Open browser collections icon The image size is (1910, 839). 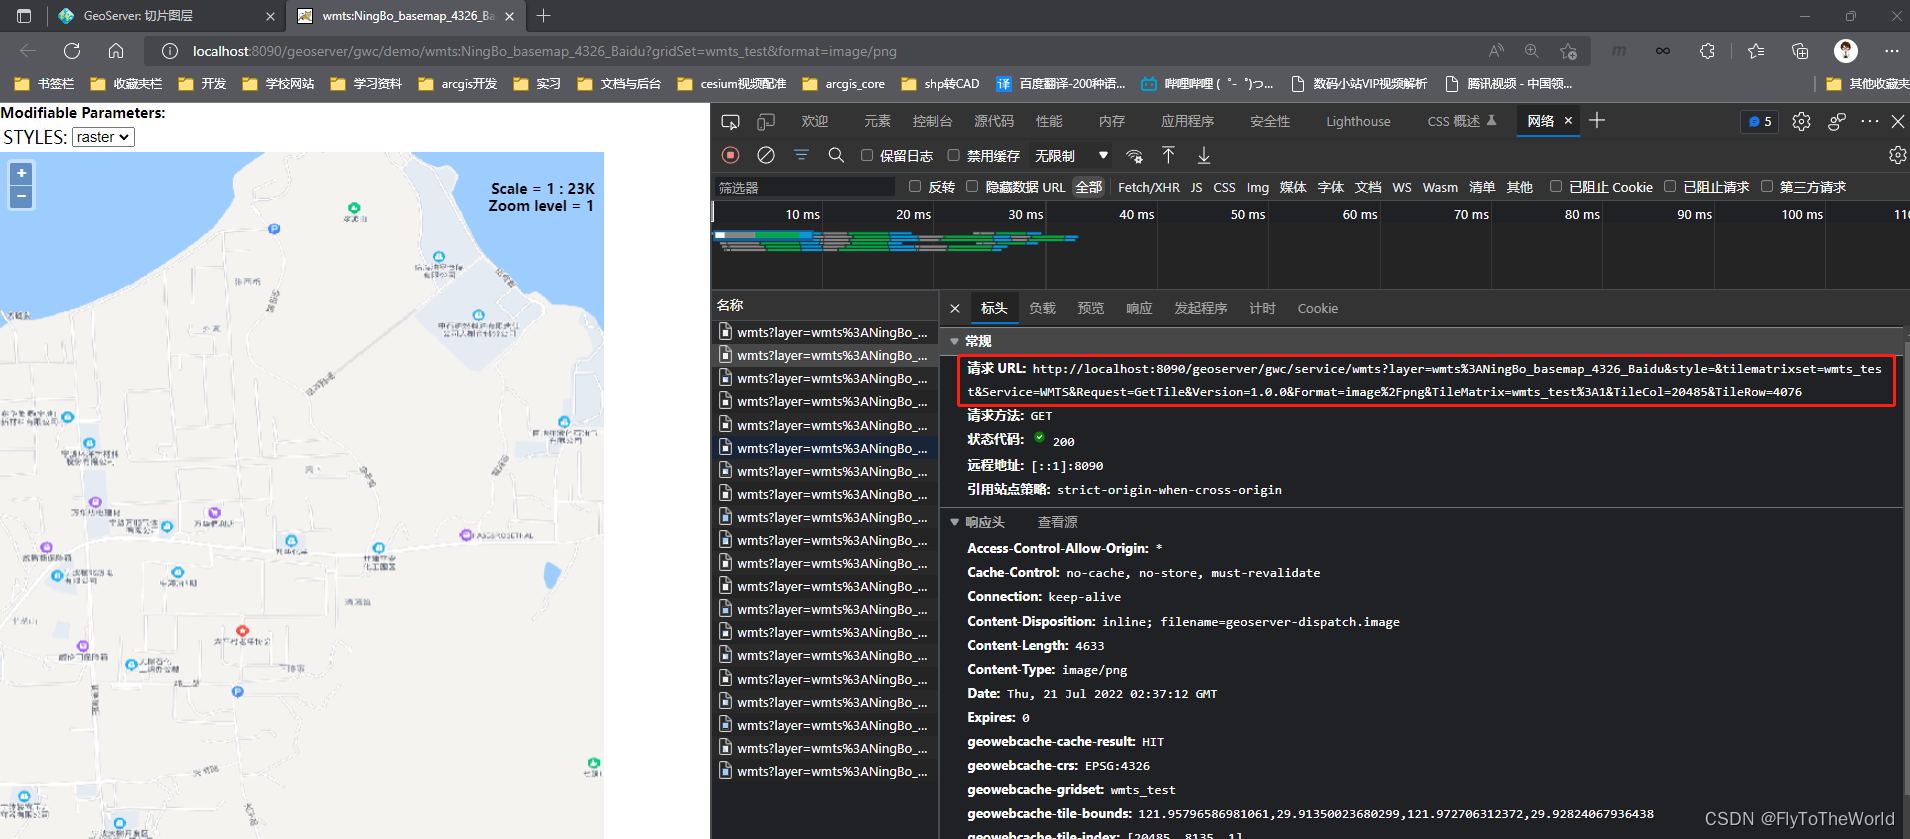point(1800,51)
